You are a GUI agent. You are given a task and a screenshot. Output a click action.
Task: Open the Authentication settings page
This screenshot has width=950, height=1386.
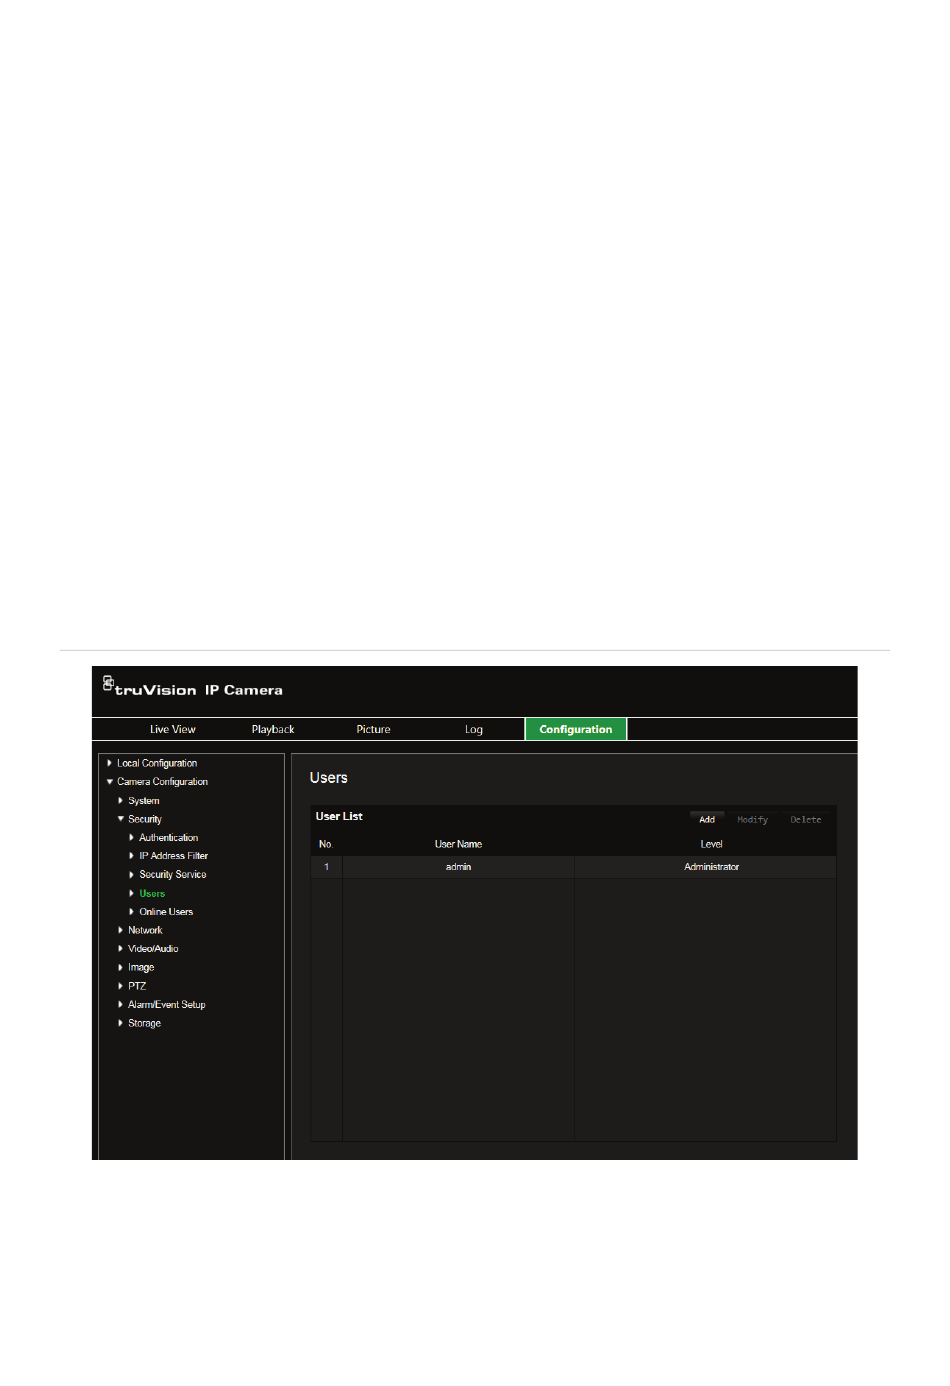click(x=168, y=838)
